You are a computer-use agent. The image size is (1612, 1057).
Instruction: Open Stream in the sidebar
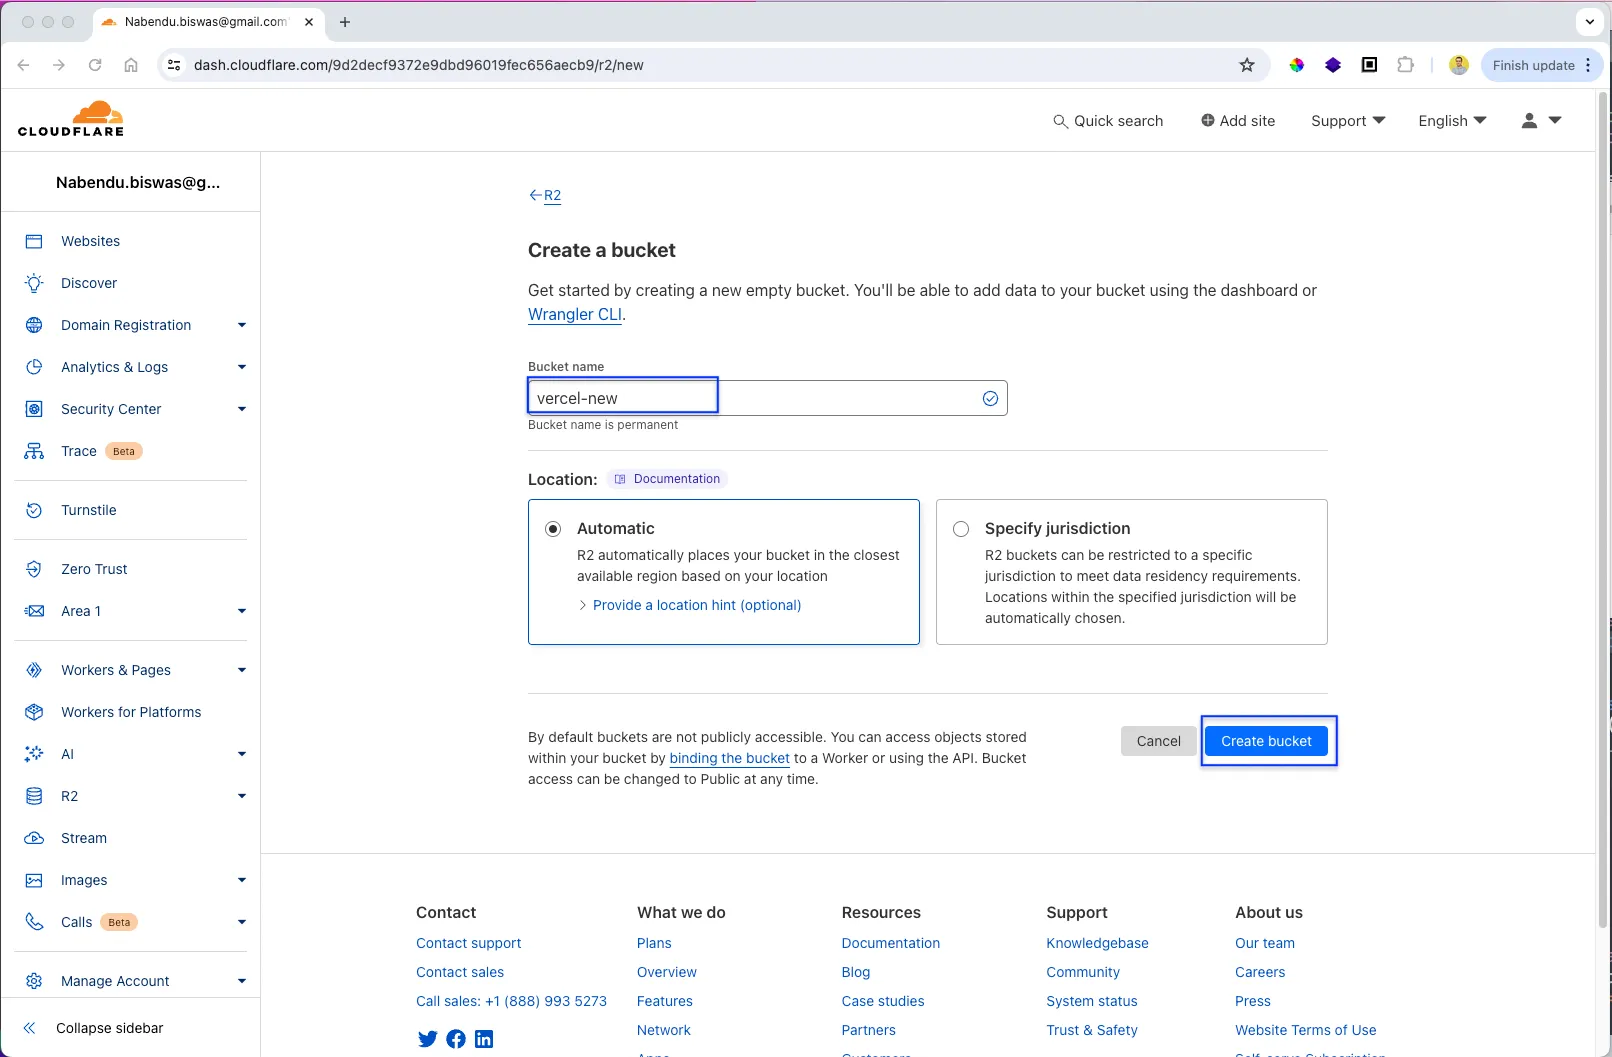pyautogui.click(x=84, y=838)
